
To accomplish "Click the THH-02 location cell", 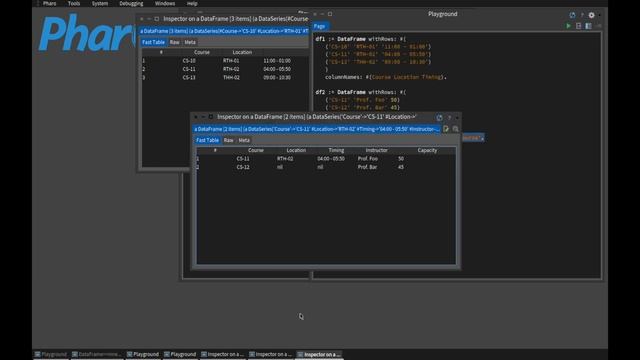I will (231, 78).
